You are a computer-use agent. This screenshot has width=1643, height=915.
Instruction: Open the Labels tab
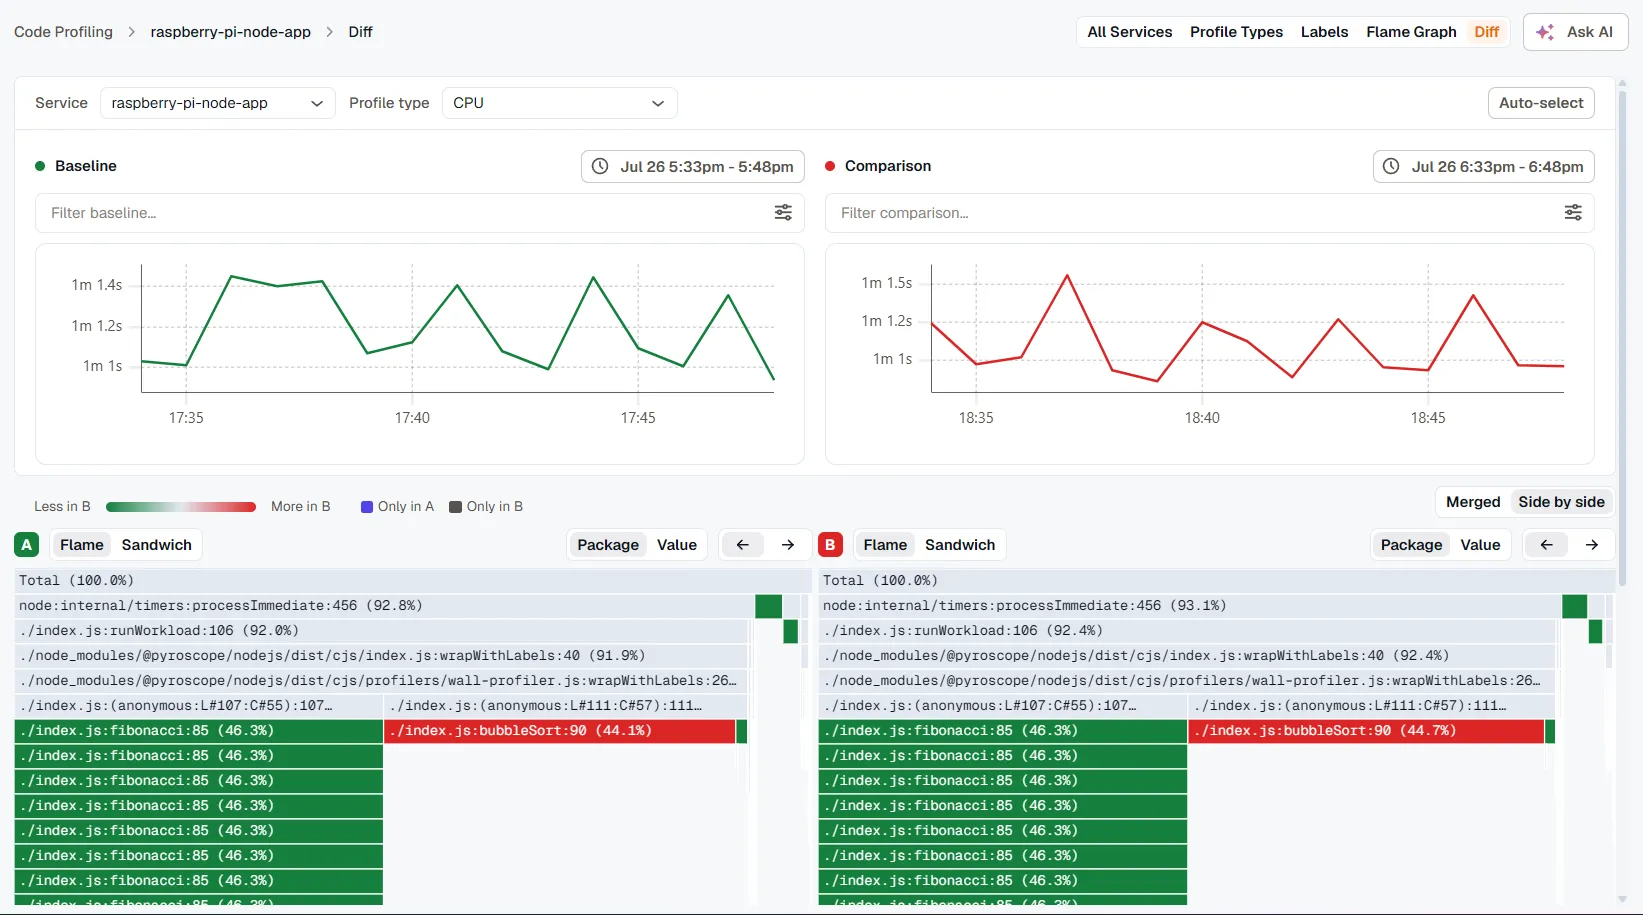click(1324, 32)
